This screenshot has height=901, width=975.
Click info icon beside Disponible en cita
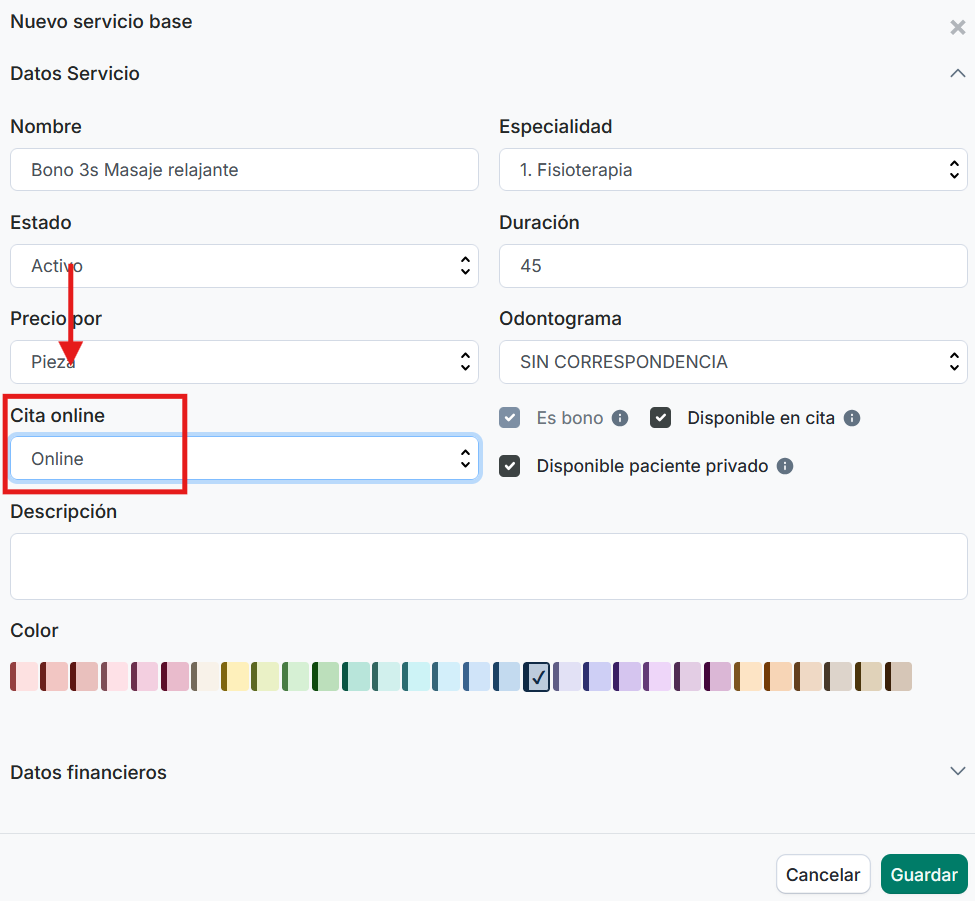pos(852,418)
